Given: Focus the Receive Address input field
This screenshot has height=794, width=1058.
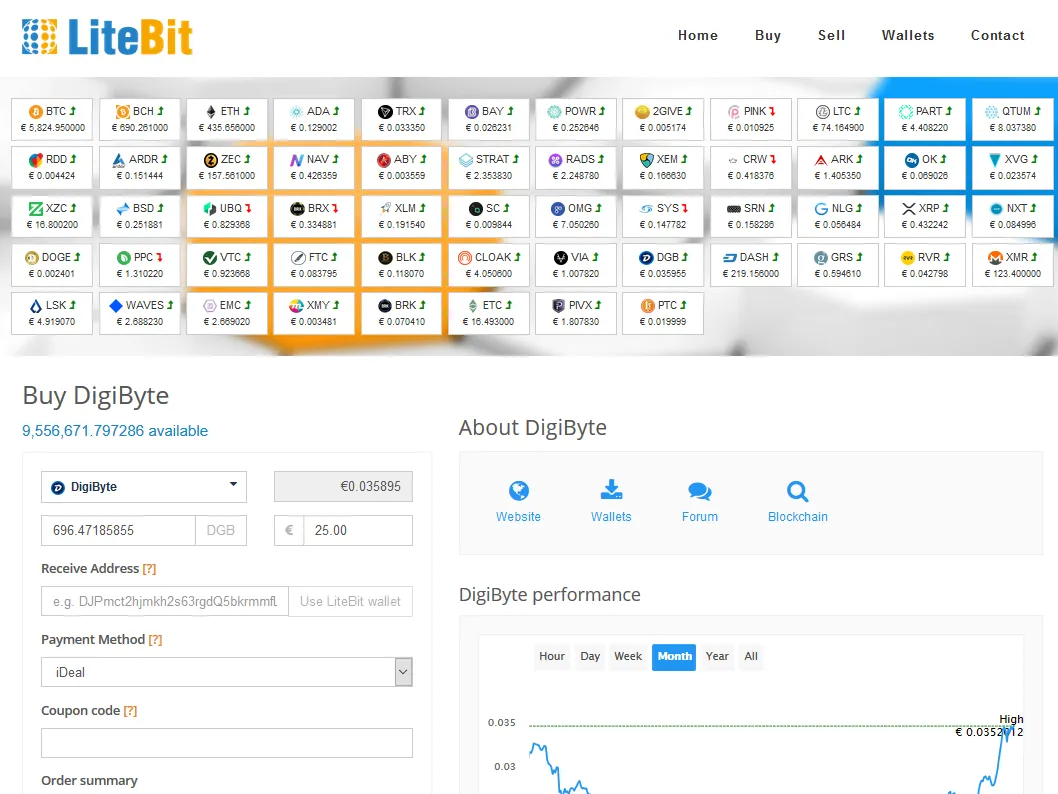Looking at the screenshot, I should click(x=165, y=601).
